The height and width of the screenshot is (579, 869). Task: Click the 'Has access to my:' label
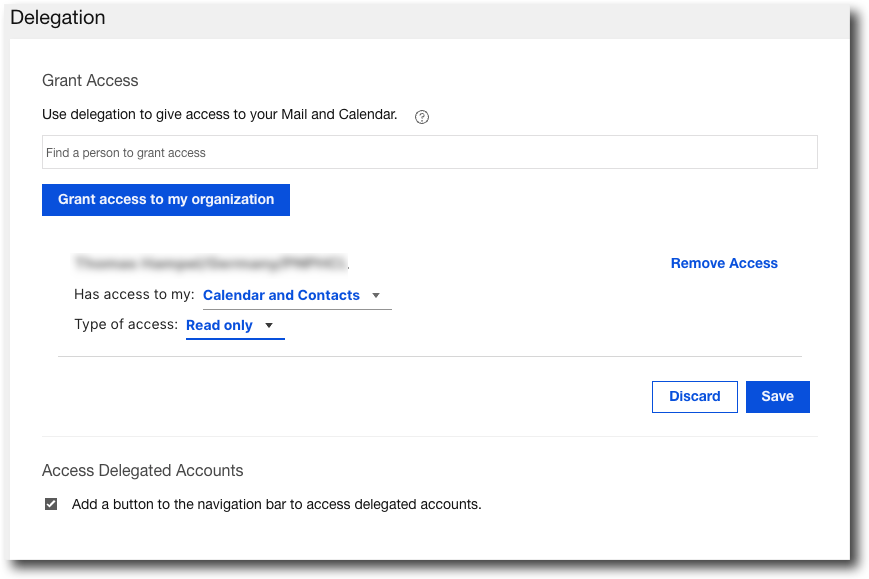click(134, 296)
